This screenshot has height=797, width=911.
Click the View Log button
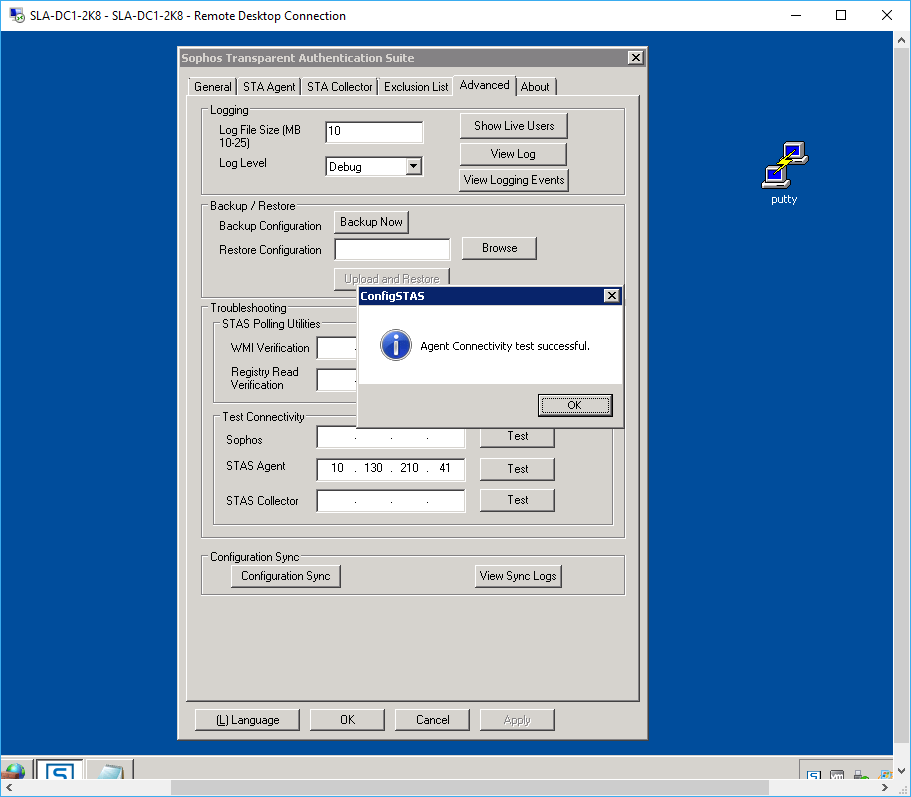tap(513, 154)
